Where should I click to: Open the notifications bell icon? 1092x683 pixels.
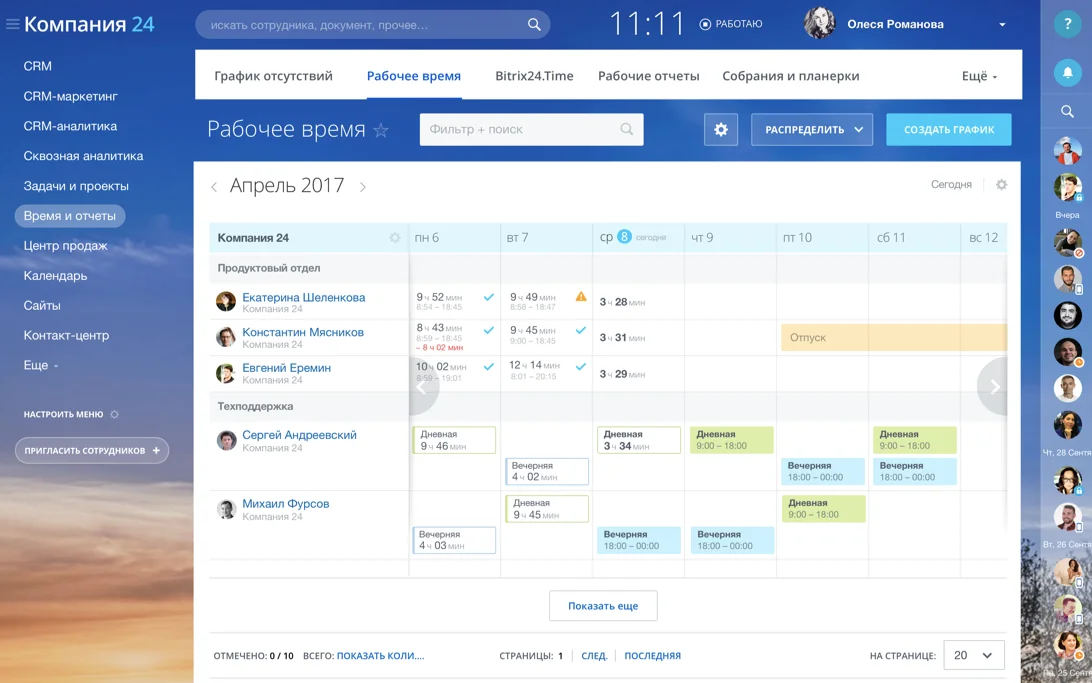(x=1067, y=73)
